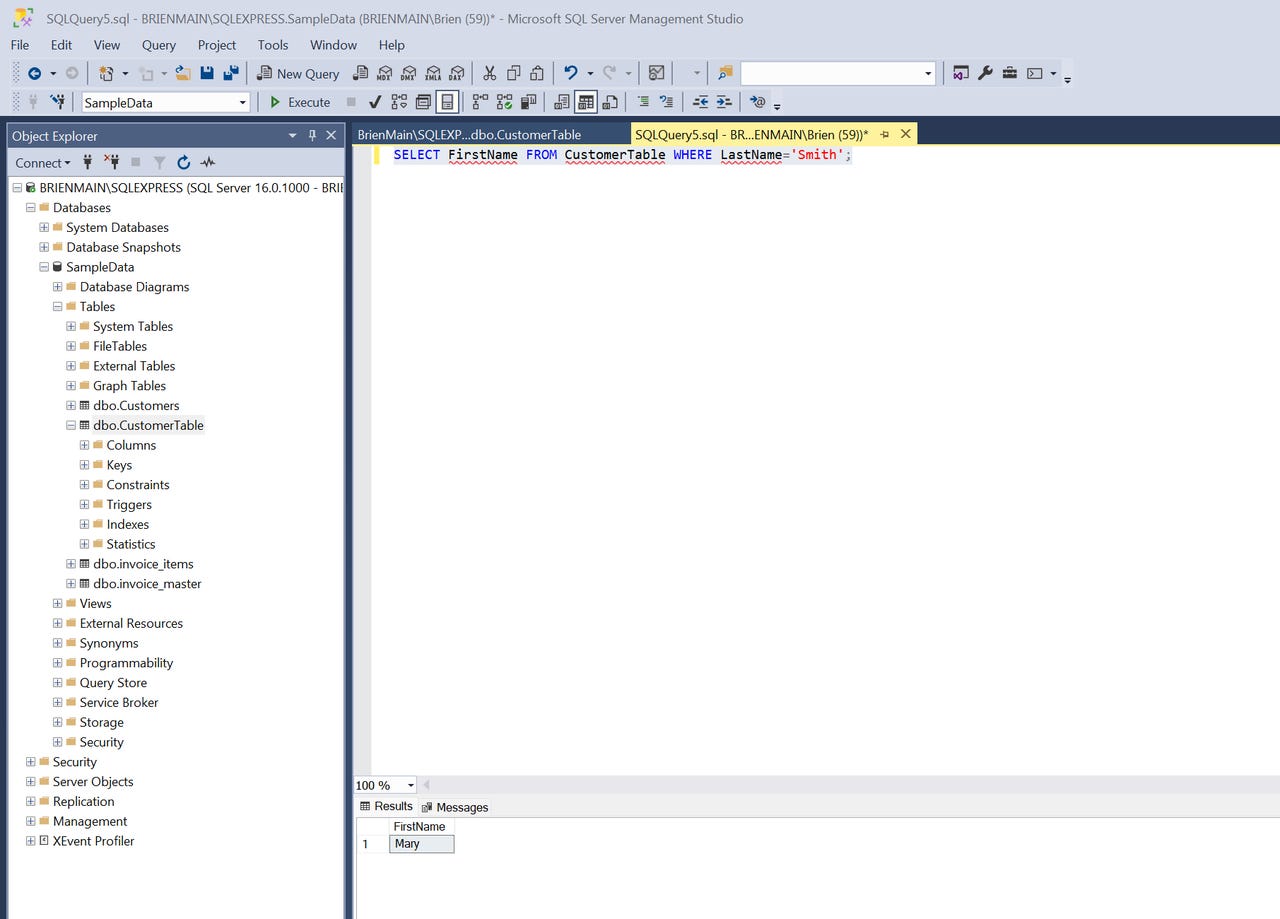Open the database selection dropdown showing SampleData
Screen dimensions: 1280x919
click(240, 102)
